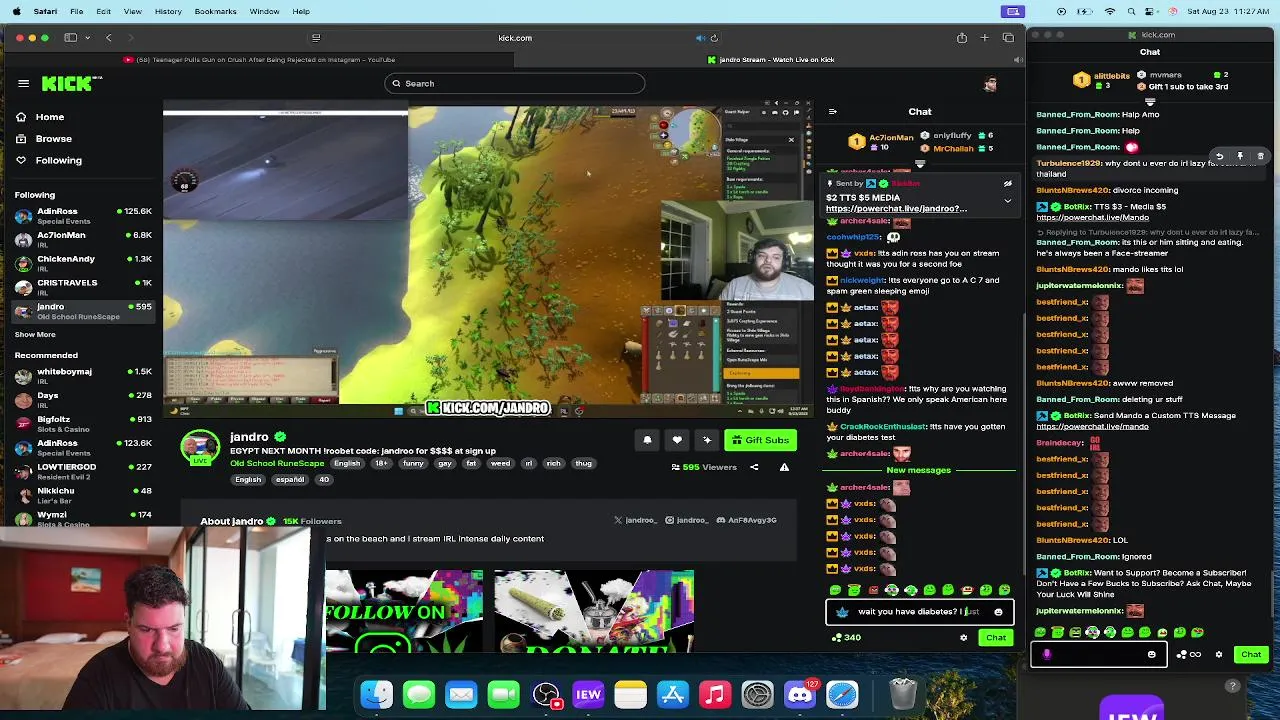
Task: Click the 'weed' stream tag
Action: click(500, 464)
